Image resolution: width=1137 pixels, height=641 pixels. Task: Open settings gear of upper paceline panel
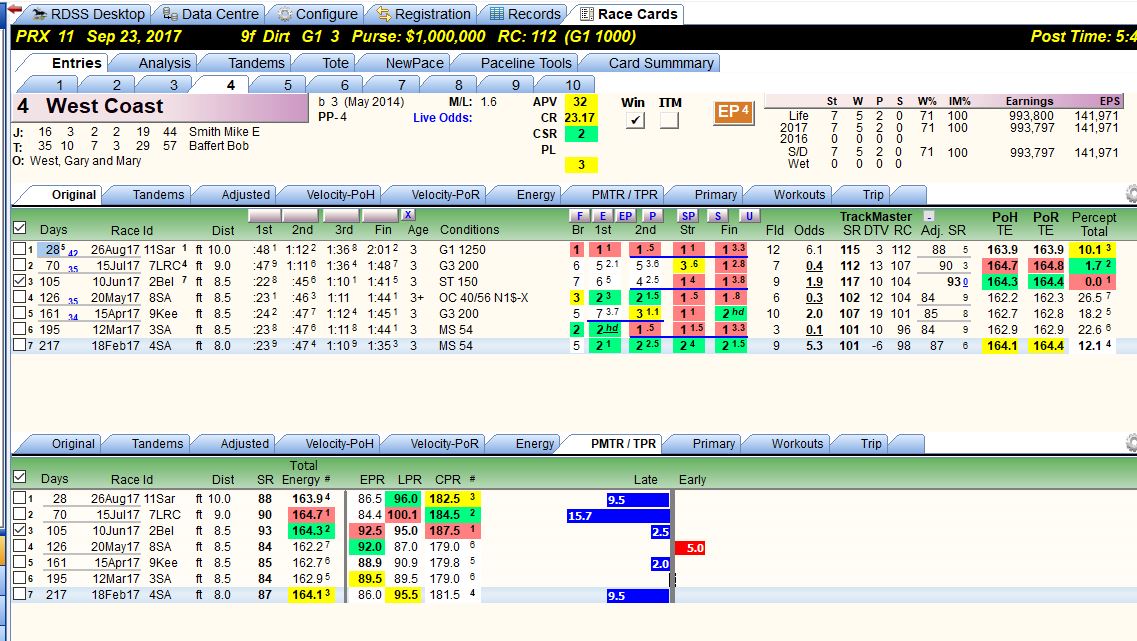pos(1131,194)
